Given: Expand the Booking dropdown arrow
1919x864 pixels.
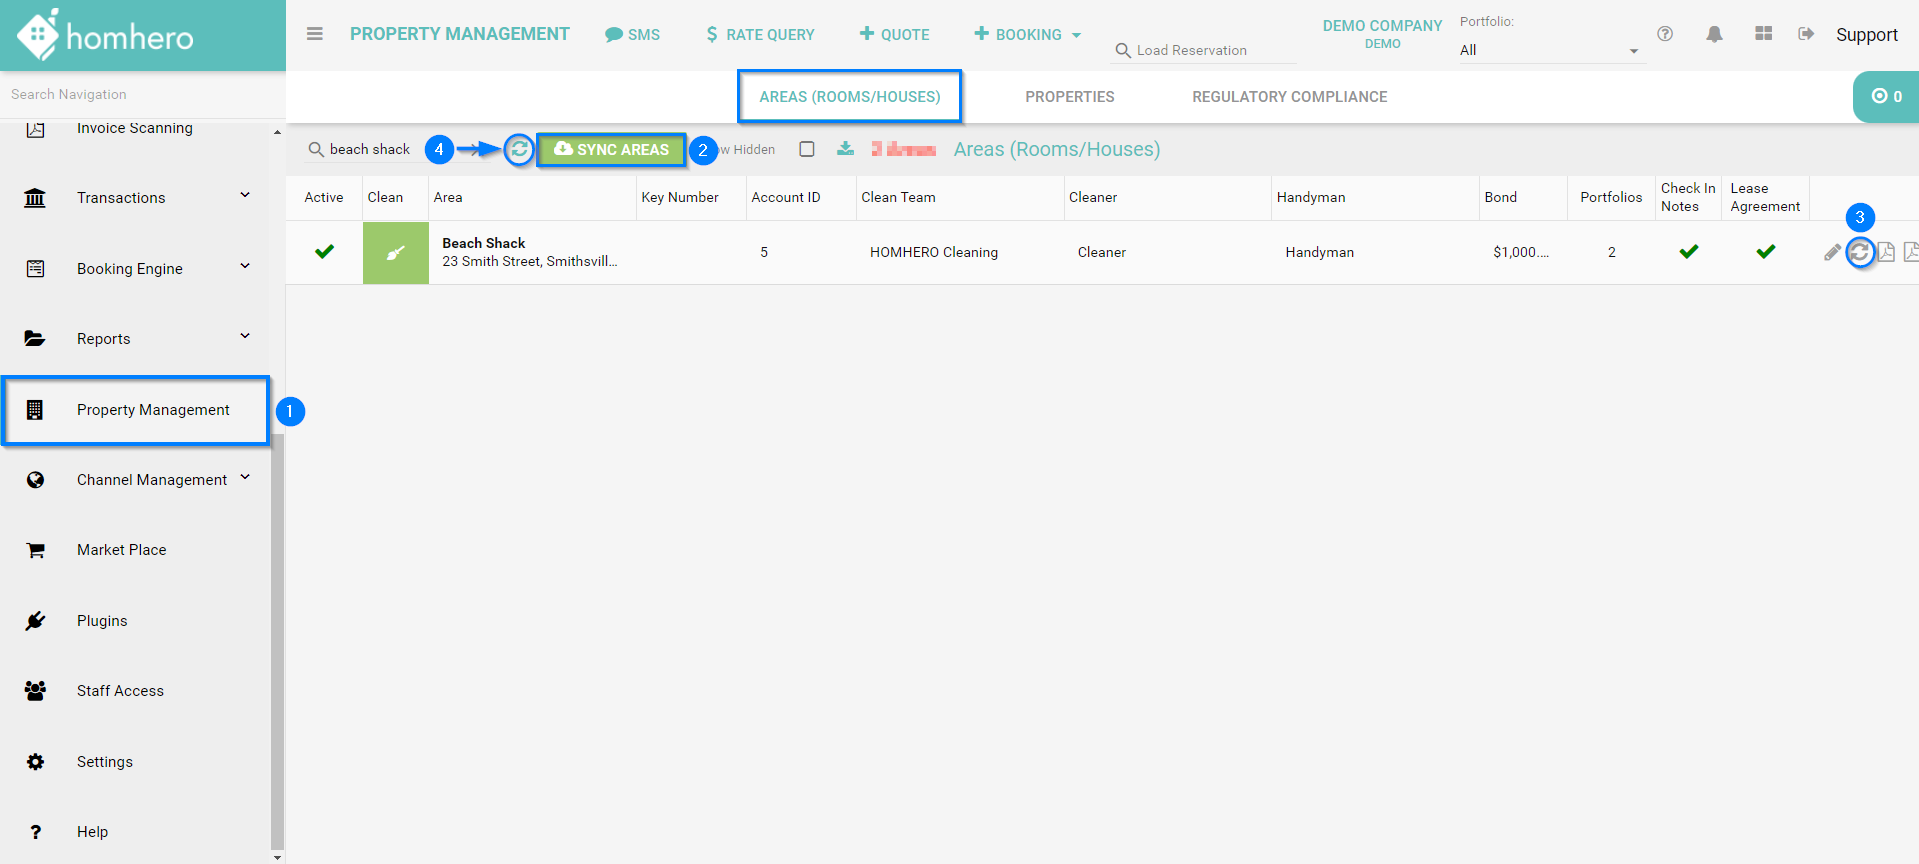Looking at the screenshot, I should 1077,35.
